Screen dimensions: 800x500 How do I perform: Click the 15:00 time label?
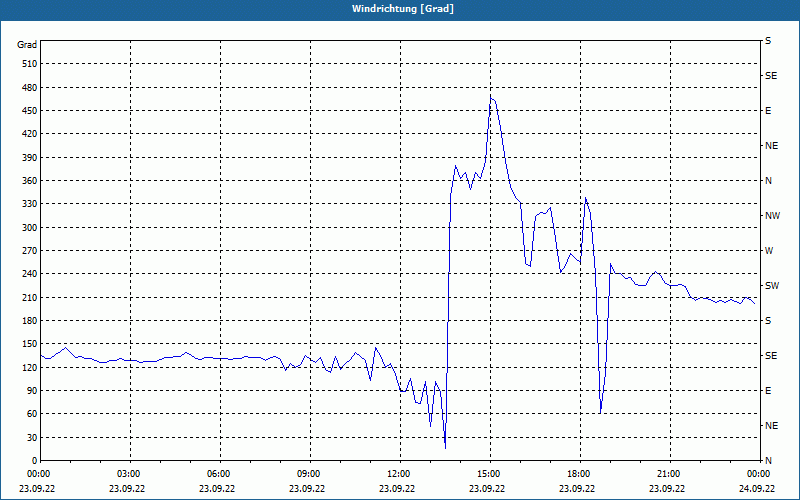click(x=490, y=474)
